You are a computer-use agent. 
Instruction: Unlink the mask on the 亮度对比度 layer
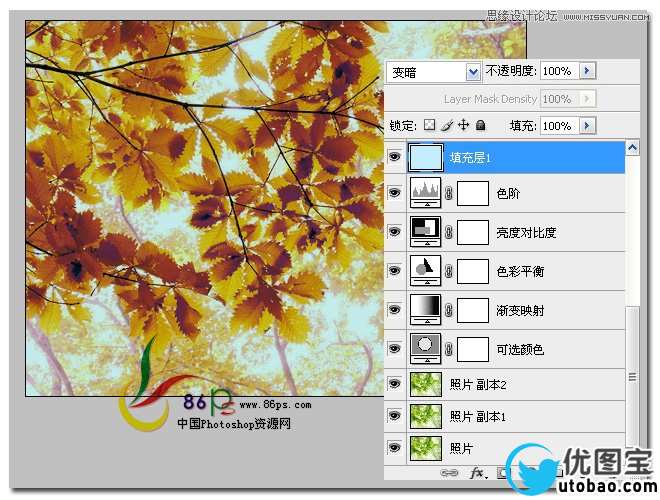click(x=449, y=232)
